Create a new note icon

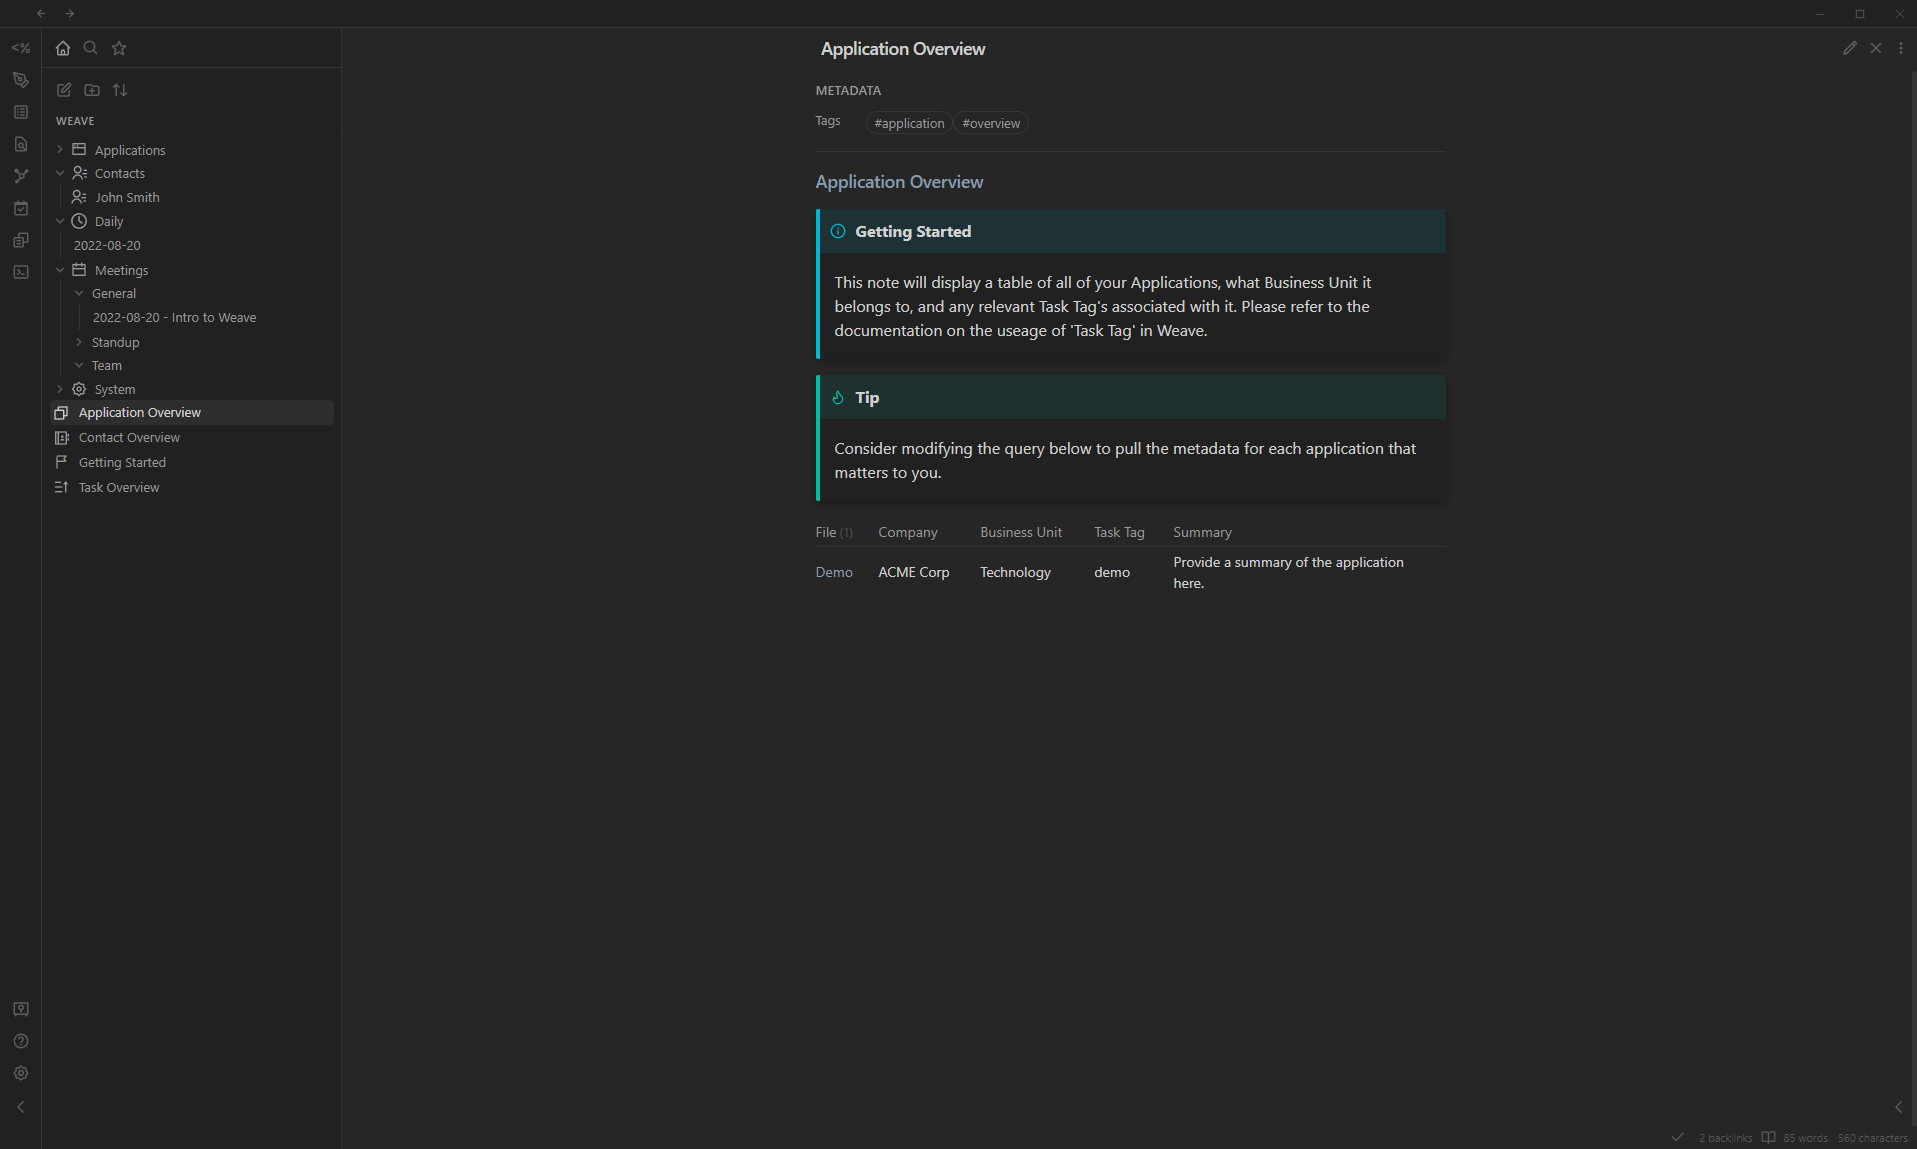pyautogui.click(x=64, y=90)
